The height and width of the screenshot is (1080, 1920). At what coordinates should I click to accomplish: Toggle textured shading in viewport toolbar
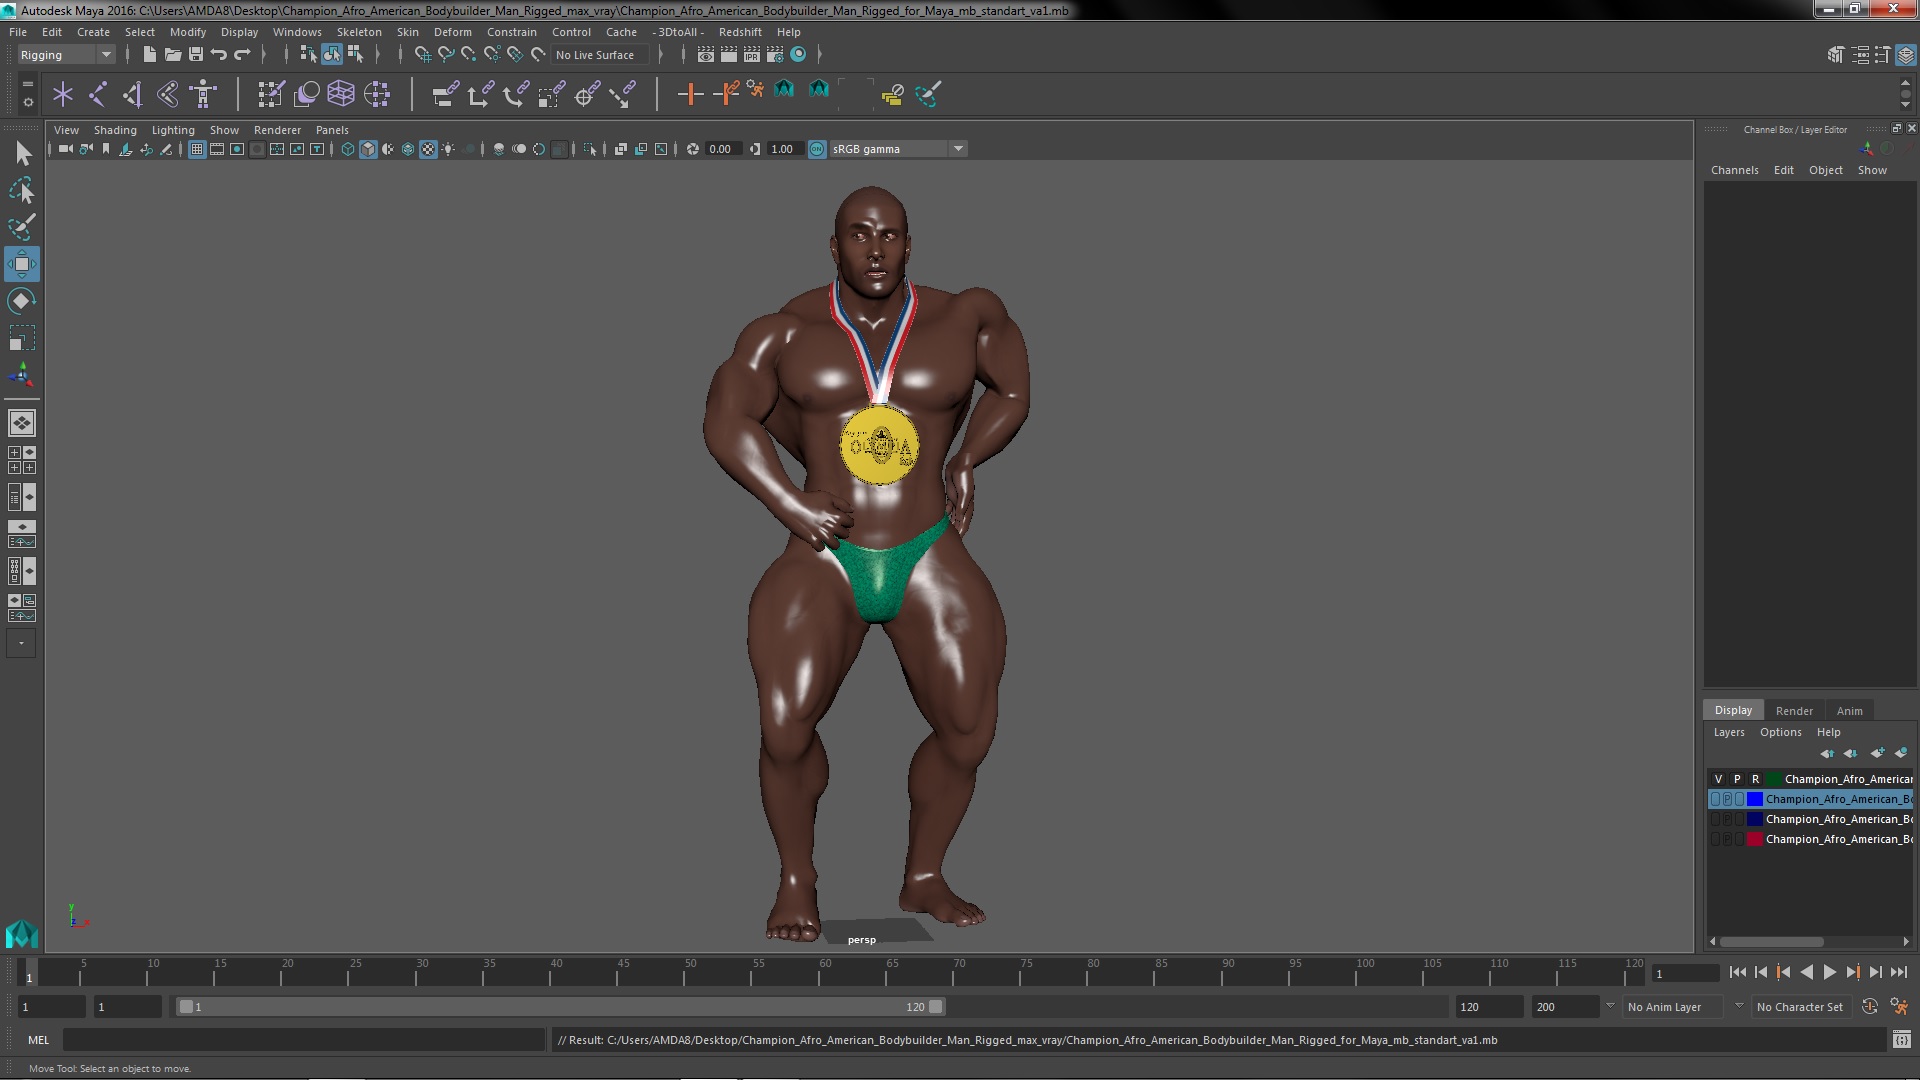tap(427, 149)
